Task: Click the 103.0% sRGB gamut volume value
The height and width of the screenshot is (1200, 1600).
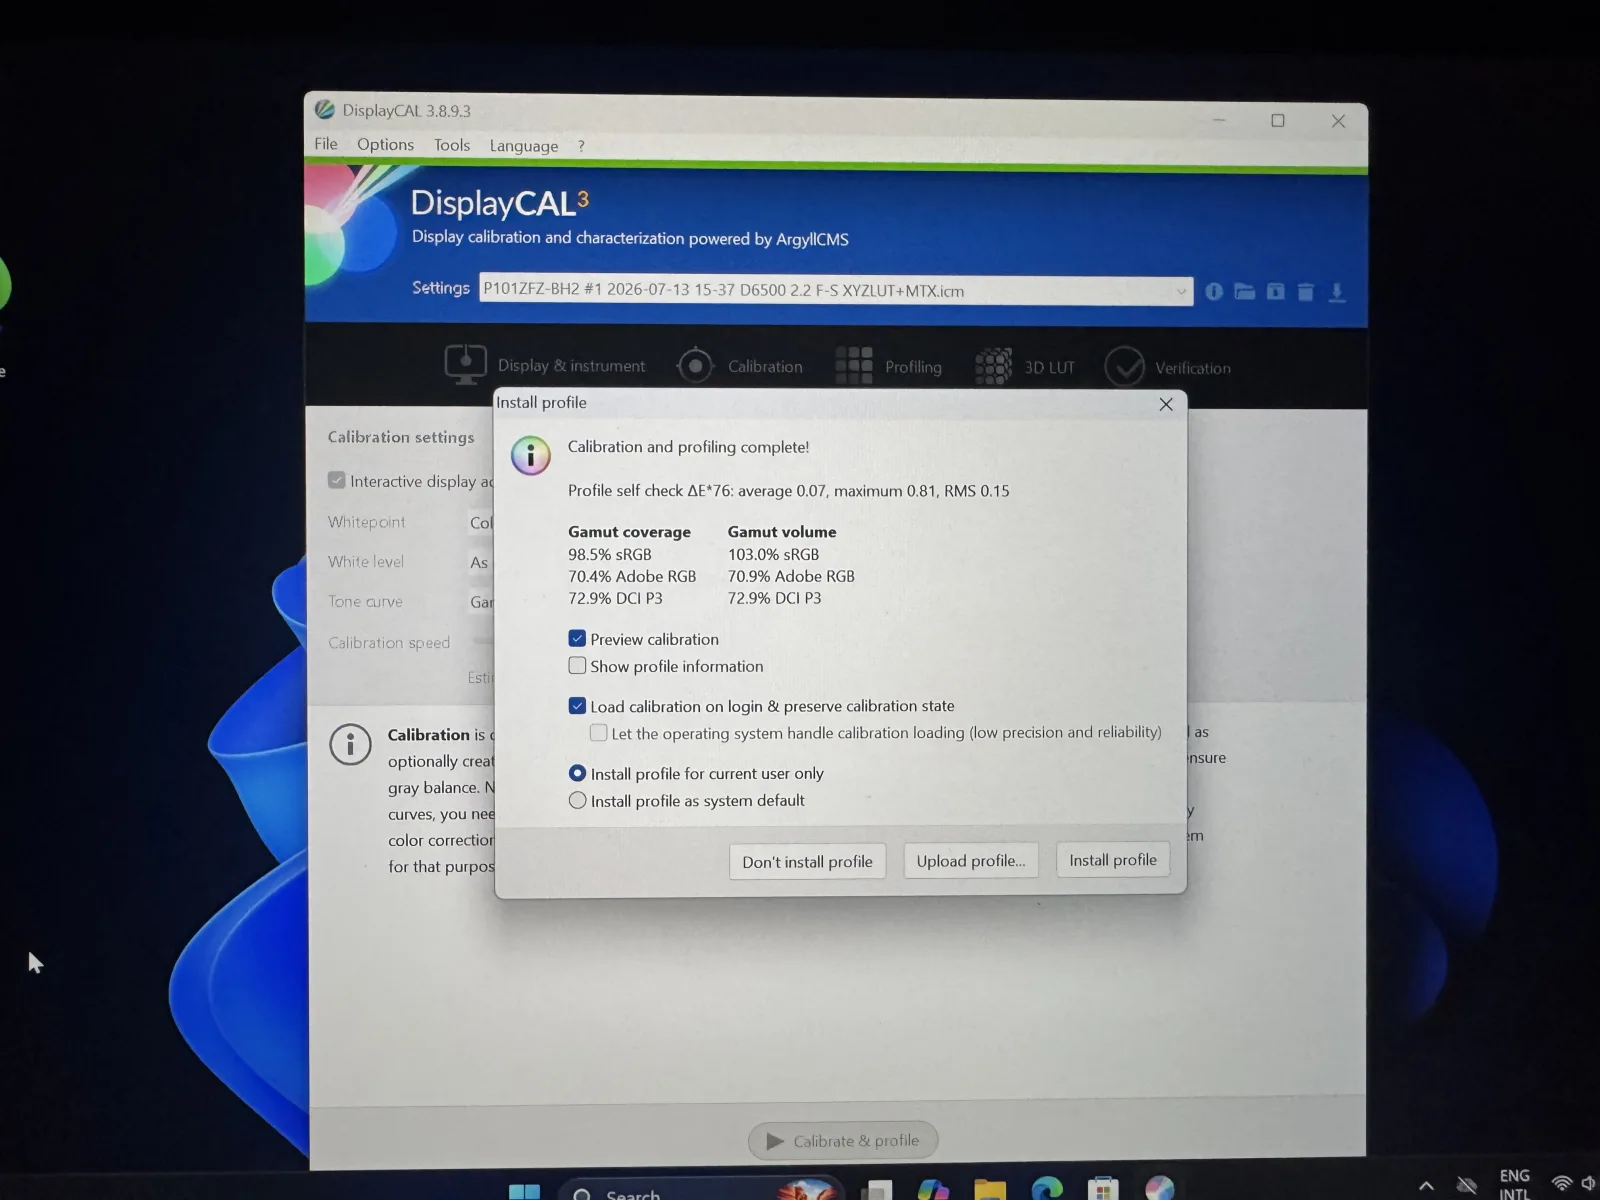Action: (x=773, y=554)
